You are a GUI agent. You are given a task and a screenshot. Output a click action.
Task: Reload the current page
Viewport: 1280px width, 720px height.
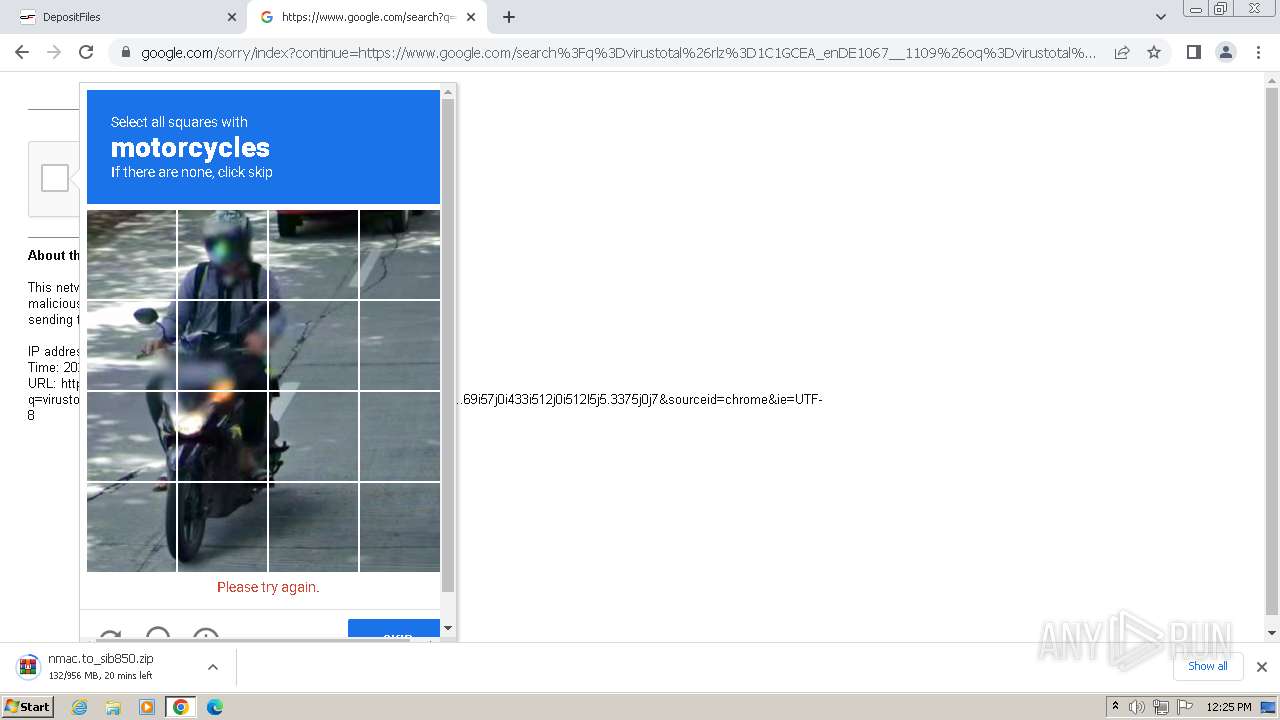pos(86,52)
